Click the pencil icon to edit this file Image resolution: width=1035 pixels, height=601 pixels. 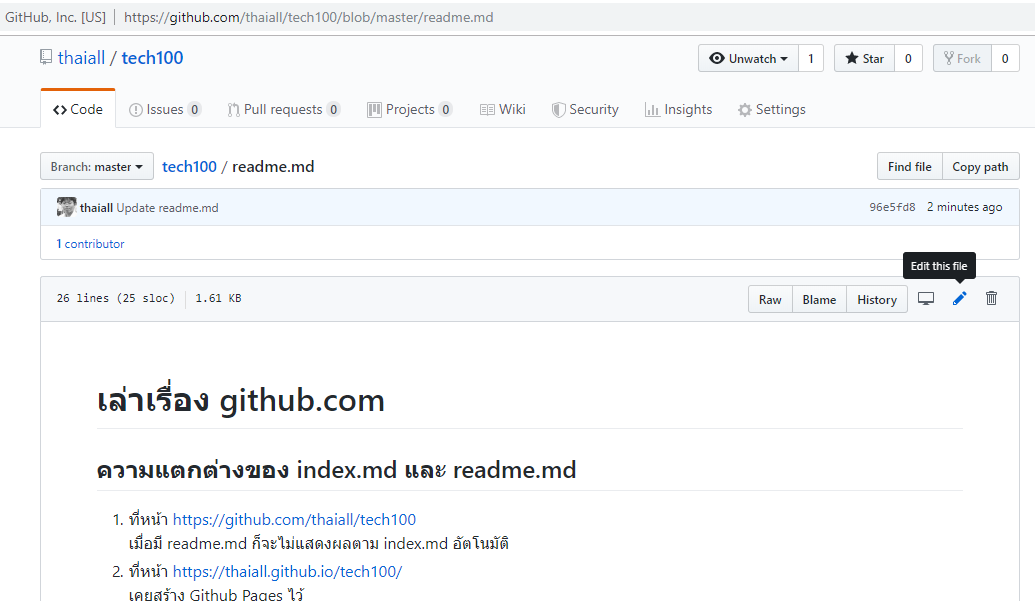point(959,299)
